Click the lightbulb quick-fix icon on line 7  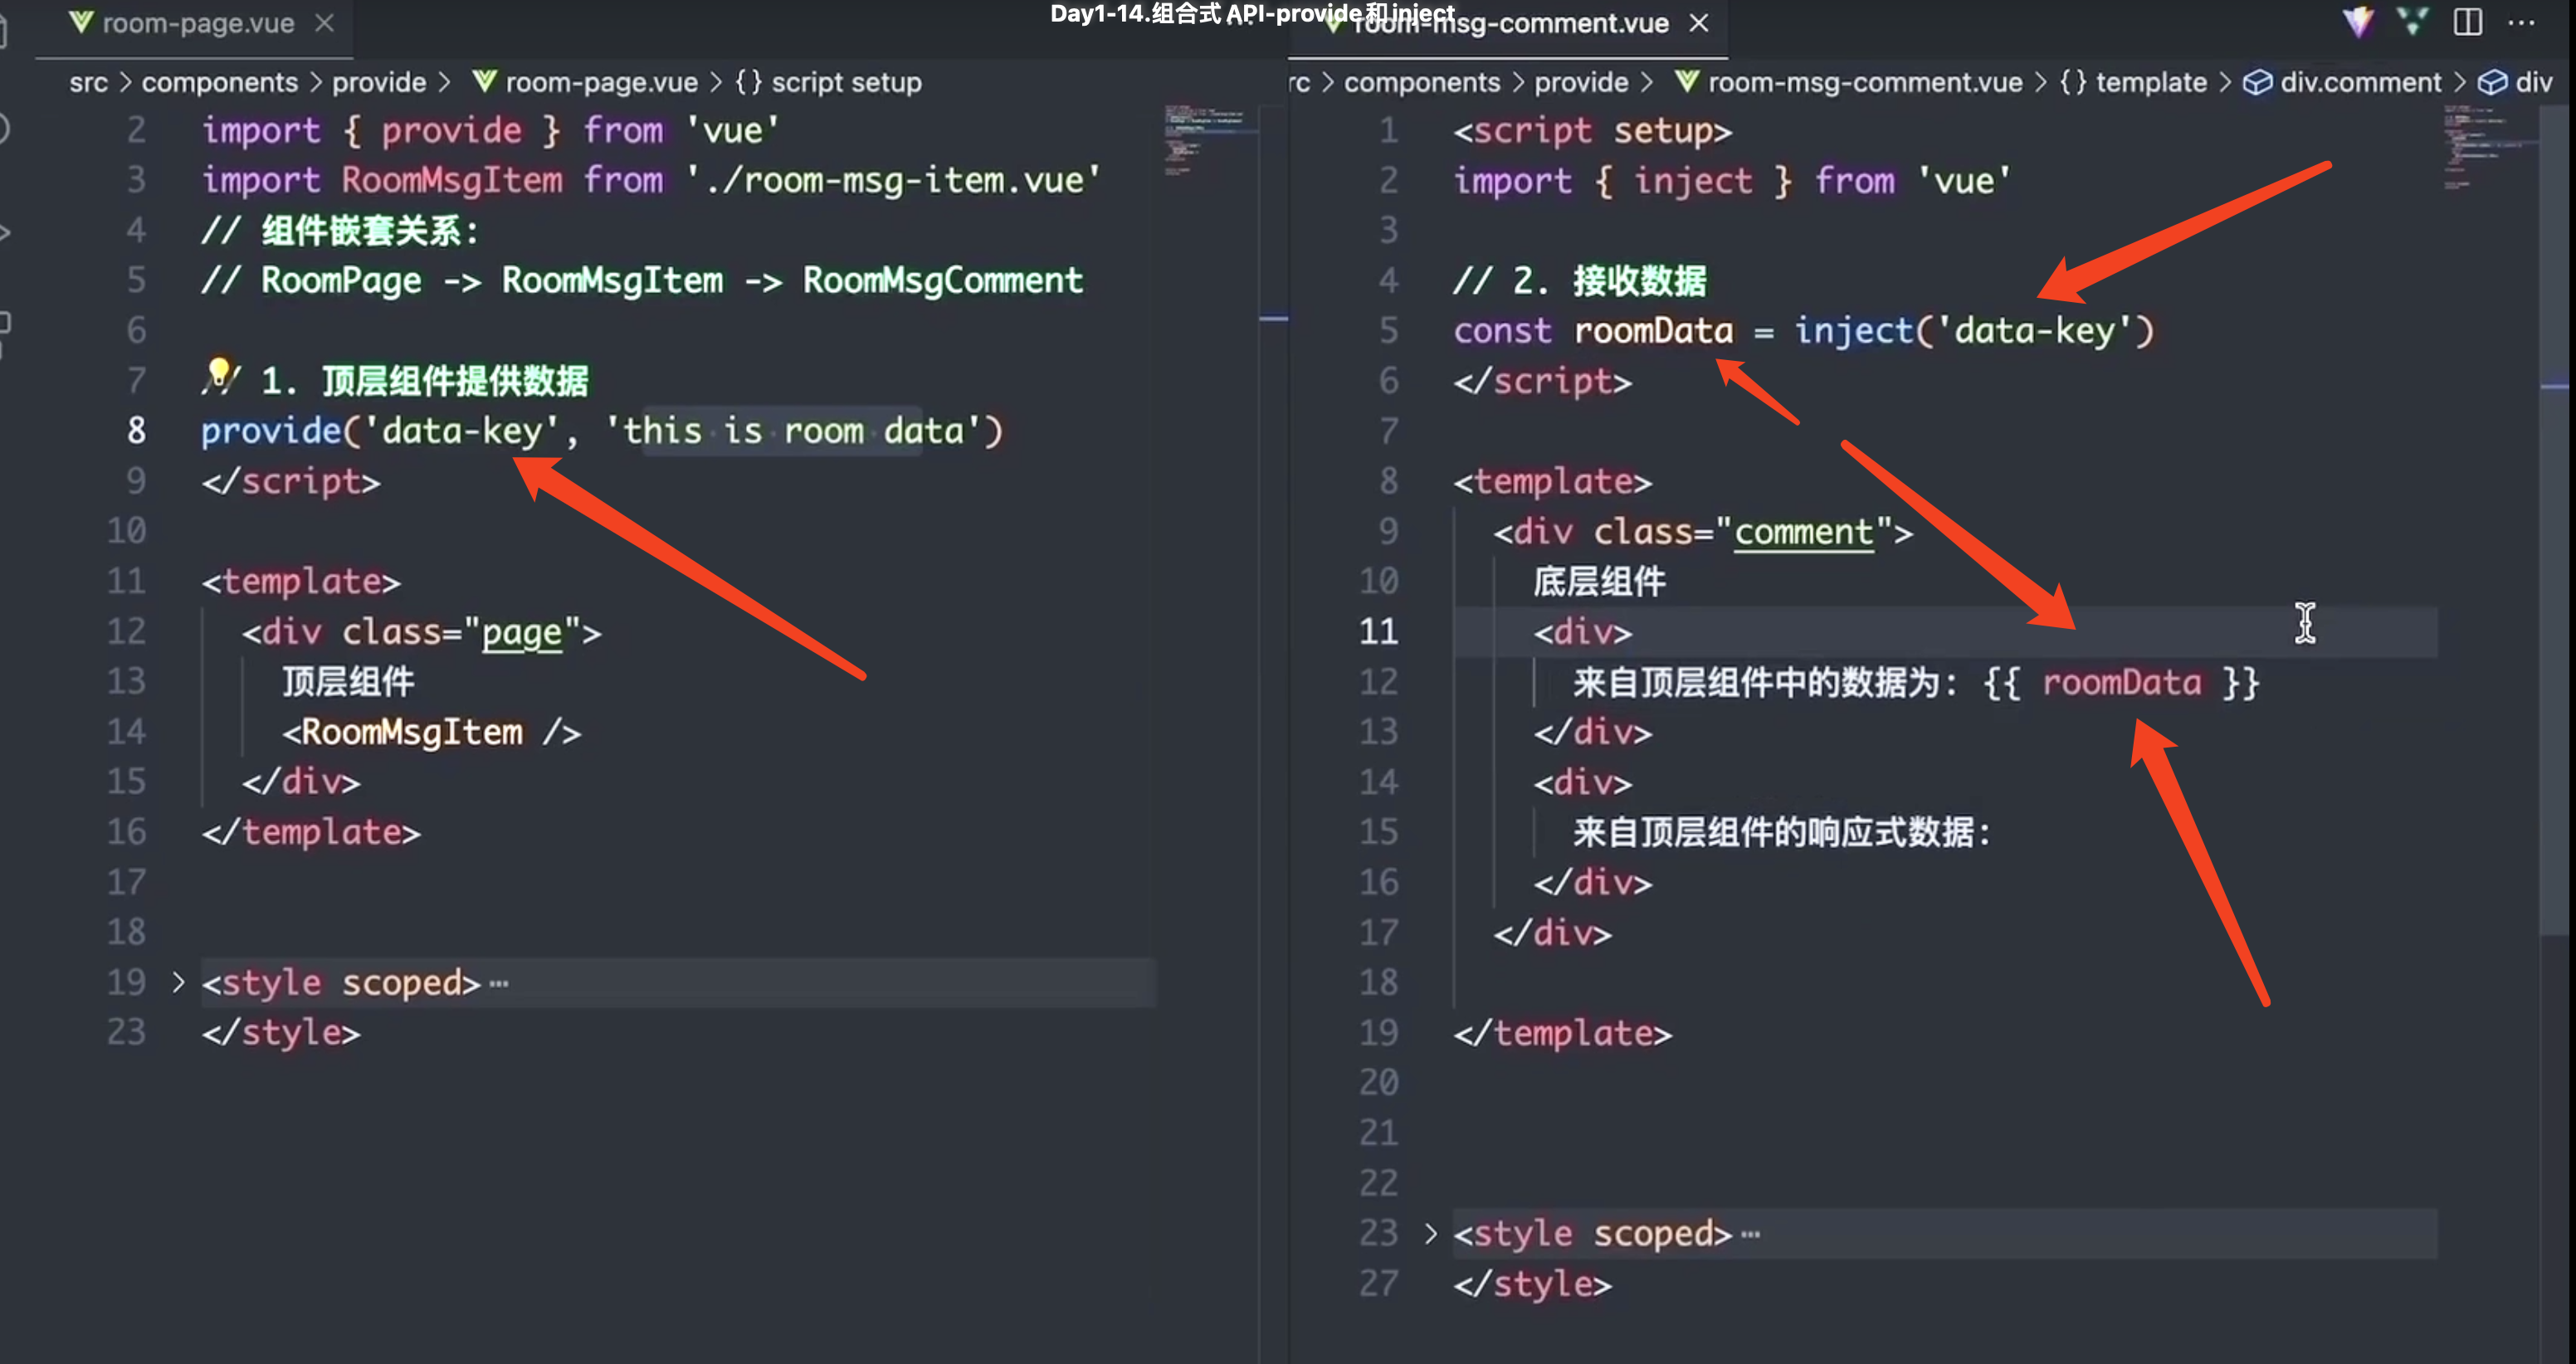pyautogui.click(x=219, y=372)
